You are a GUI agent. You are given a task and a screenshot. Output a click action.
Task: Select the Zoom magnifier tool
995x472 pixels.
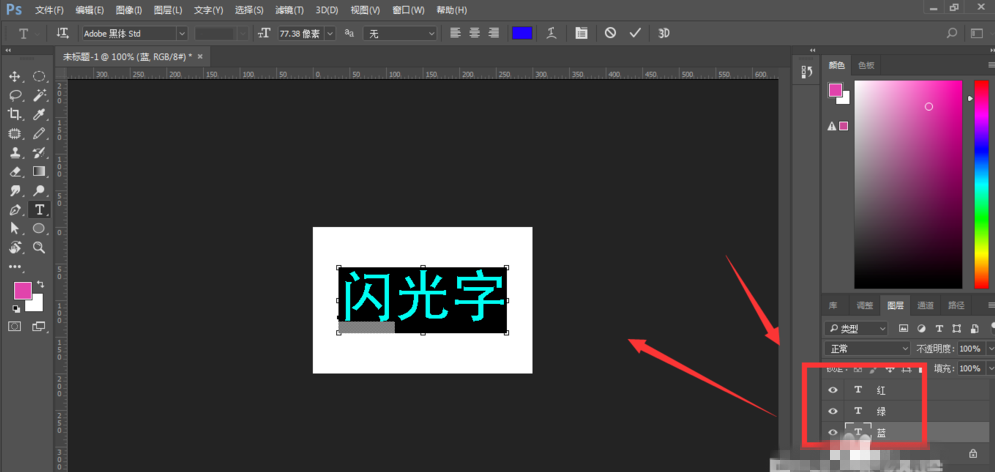pyautogui.click(x=39, y=247)
